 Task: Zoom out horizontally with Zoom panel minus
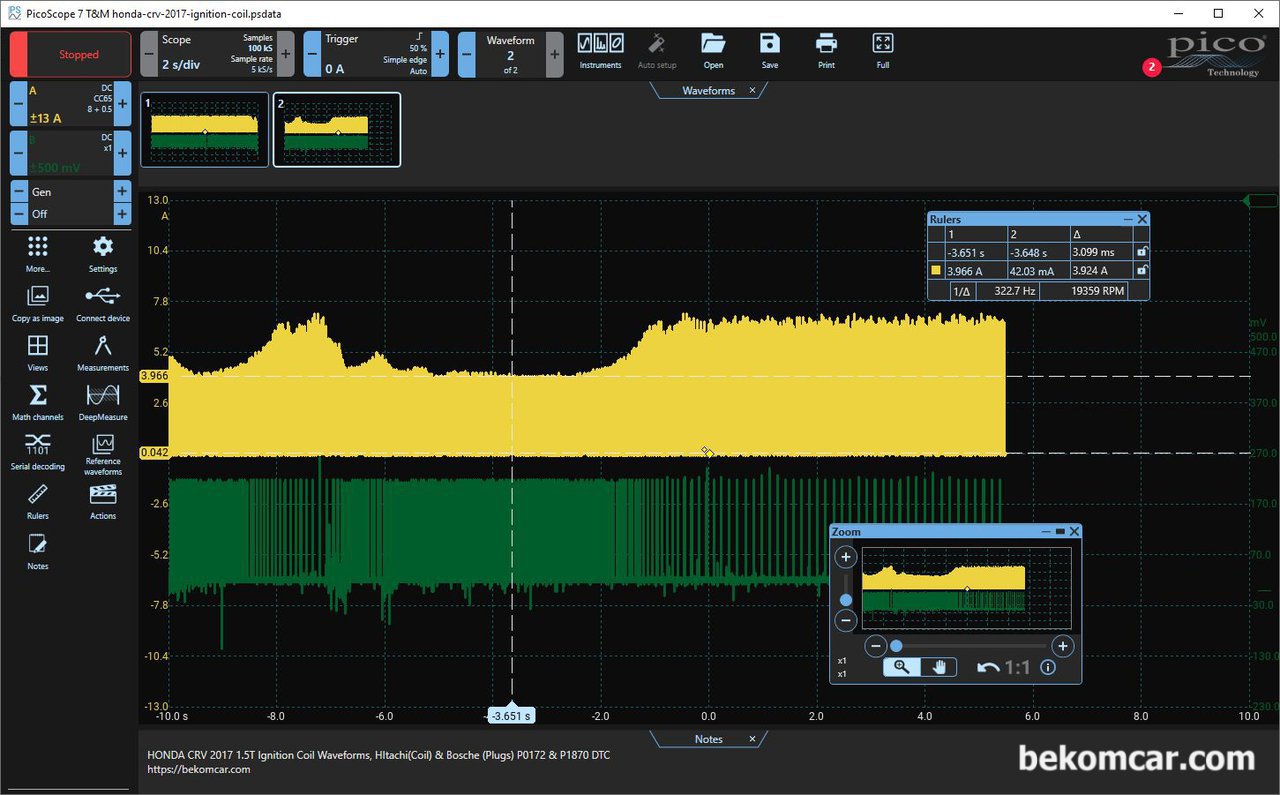pyautogui.click(x=874, y=646)
